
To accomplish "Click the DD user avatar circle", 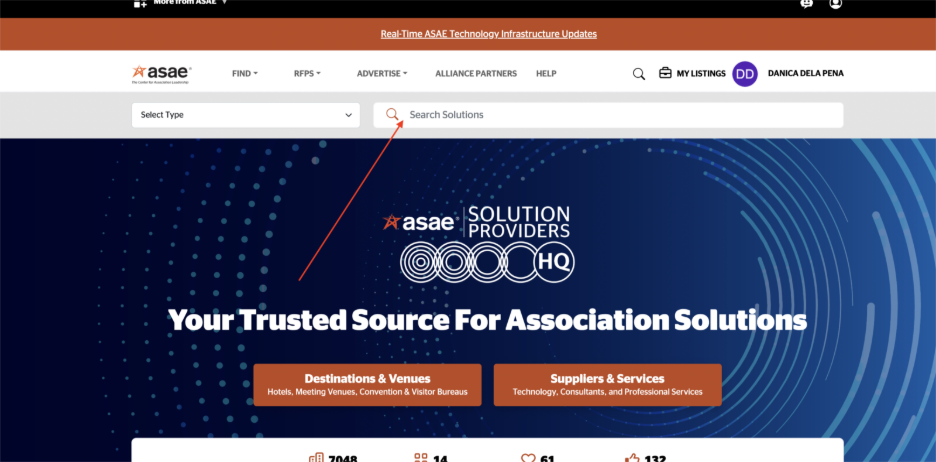I will click(x=745, y=73).
